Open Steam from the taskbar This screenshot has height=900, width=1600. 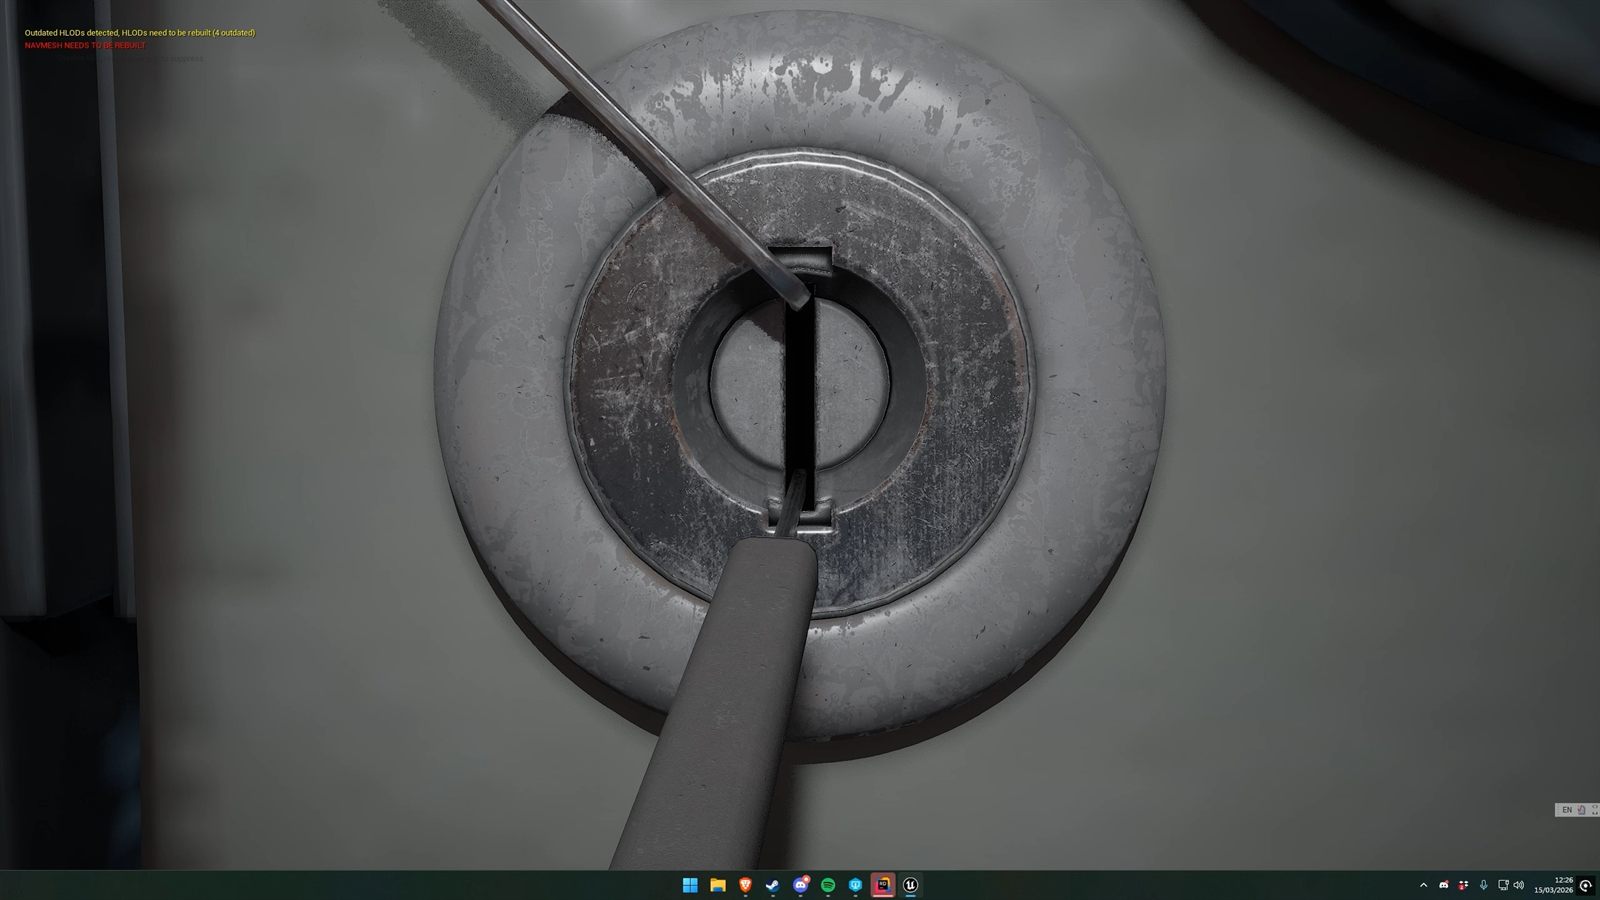point(773,885)
